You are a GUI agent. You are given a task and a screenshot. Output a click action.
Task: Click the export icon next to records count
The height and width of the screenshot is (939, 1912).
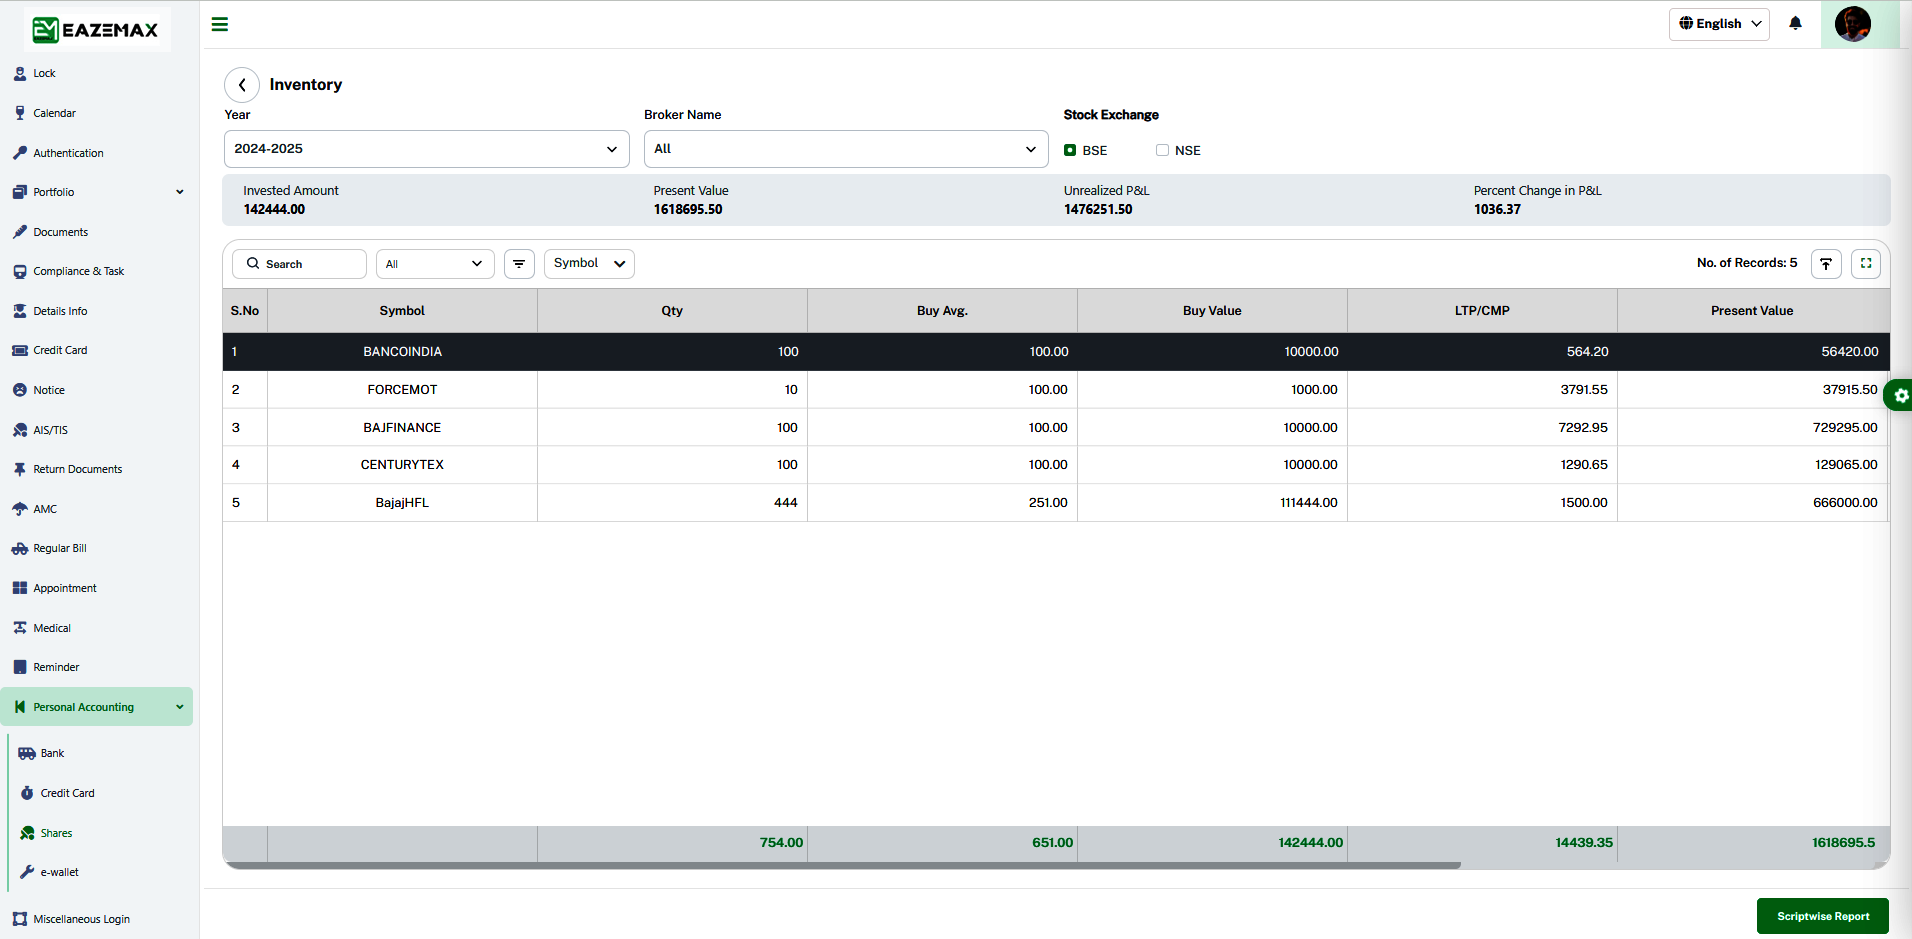(1826, 264)
